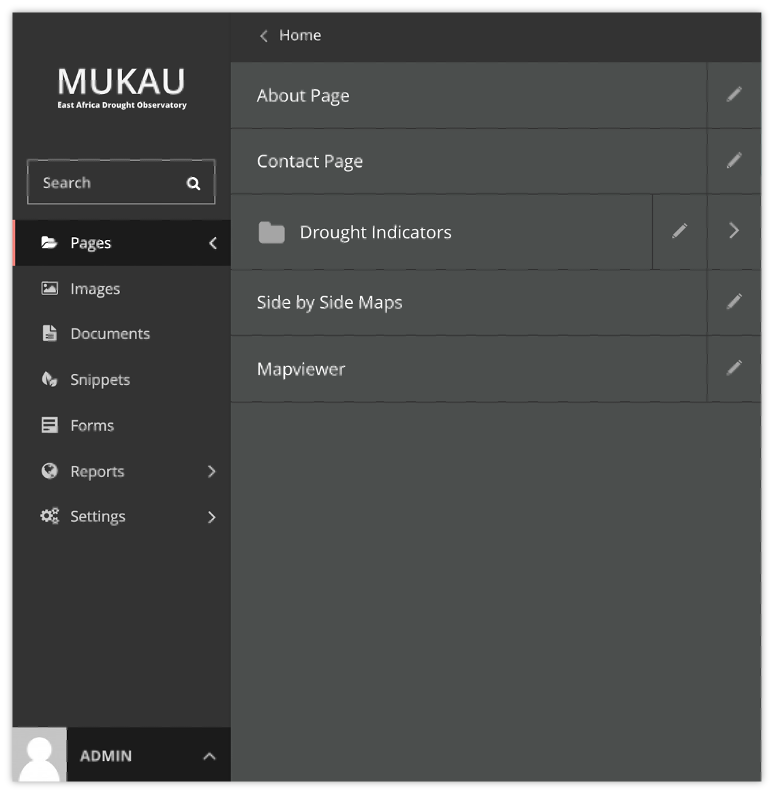Click the ADMIN account label
Viewport: 772px width, 793px height.
tap(106, 756)
